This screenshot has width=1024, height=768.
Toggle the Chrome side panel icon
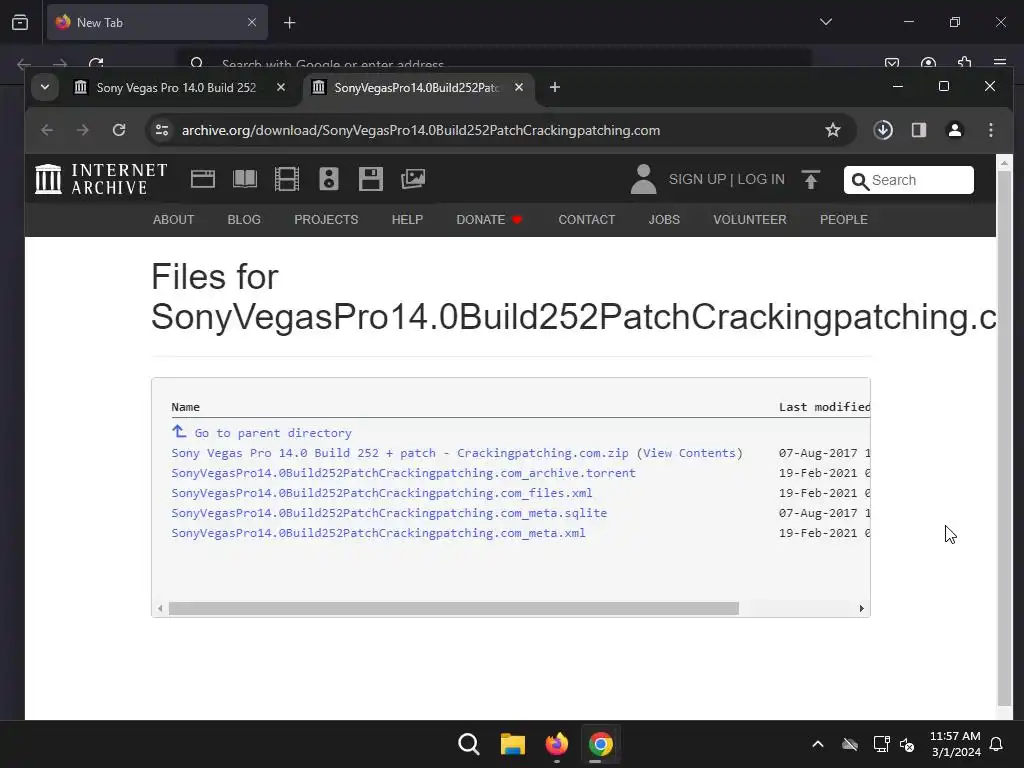(919, 130)
